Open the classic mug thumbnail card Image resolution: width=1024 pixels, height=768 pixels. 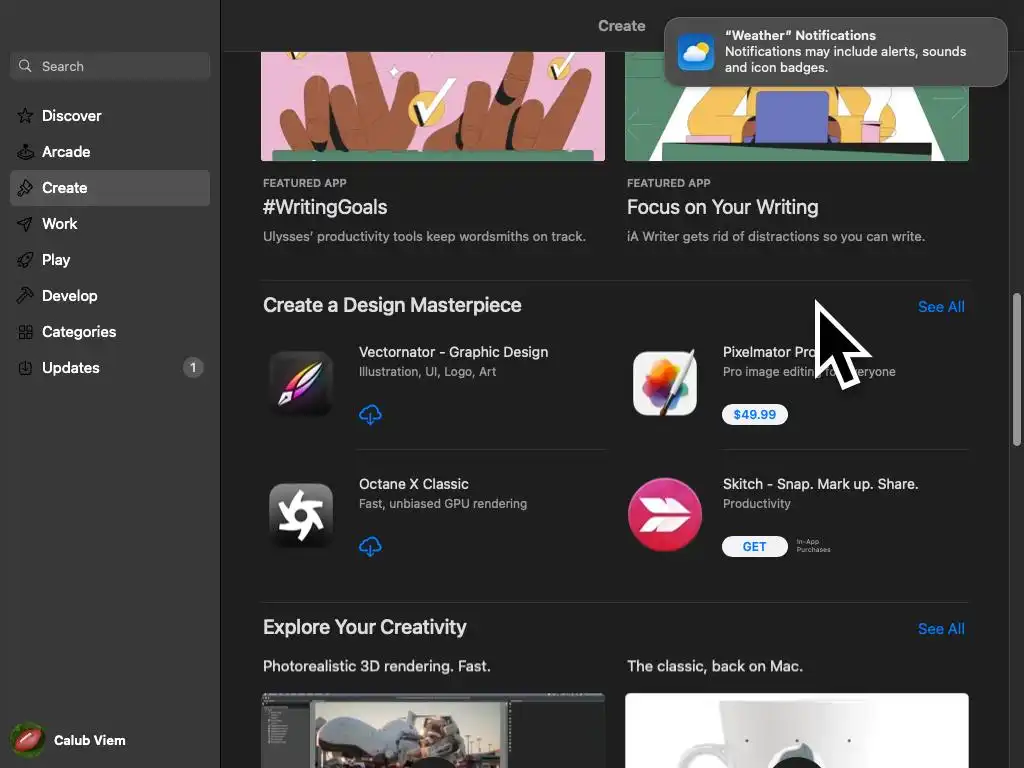797,731
